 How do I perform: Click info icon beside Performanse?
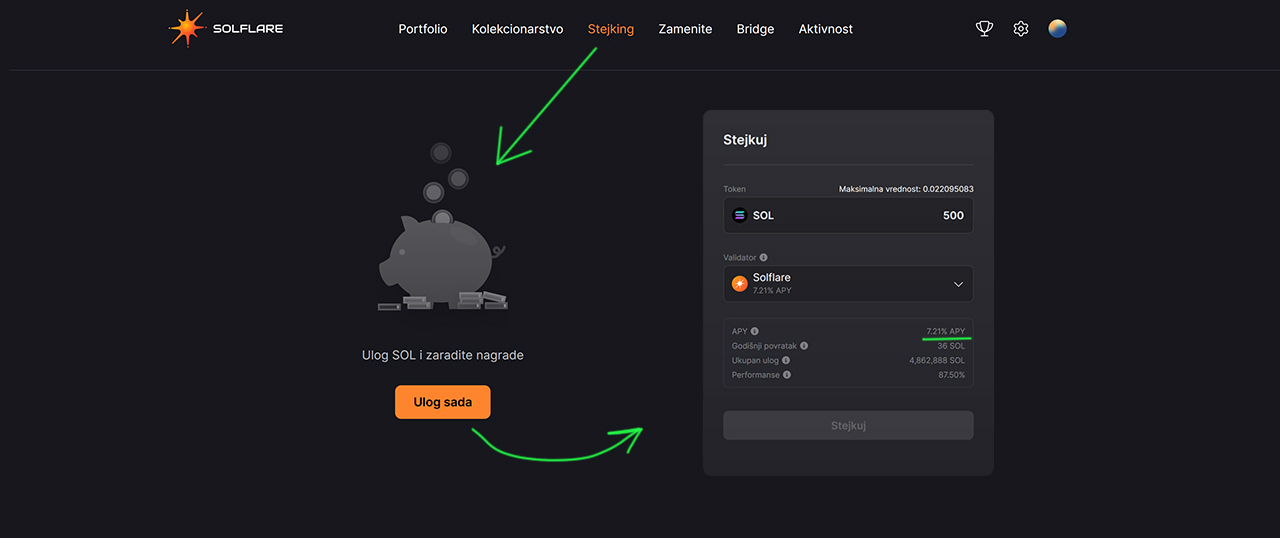tap(787, 375)
